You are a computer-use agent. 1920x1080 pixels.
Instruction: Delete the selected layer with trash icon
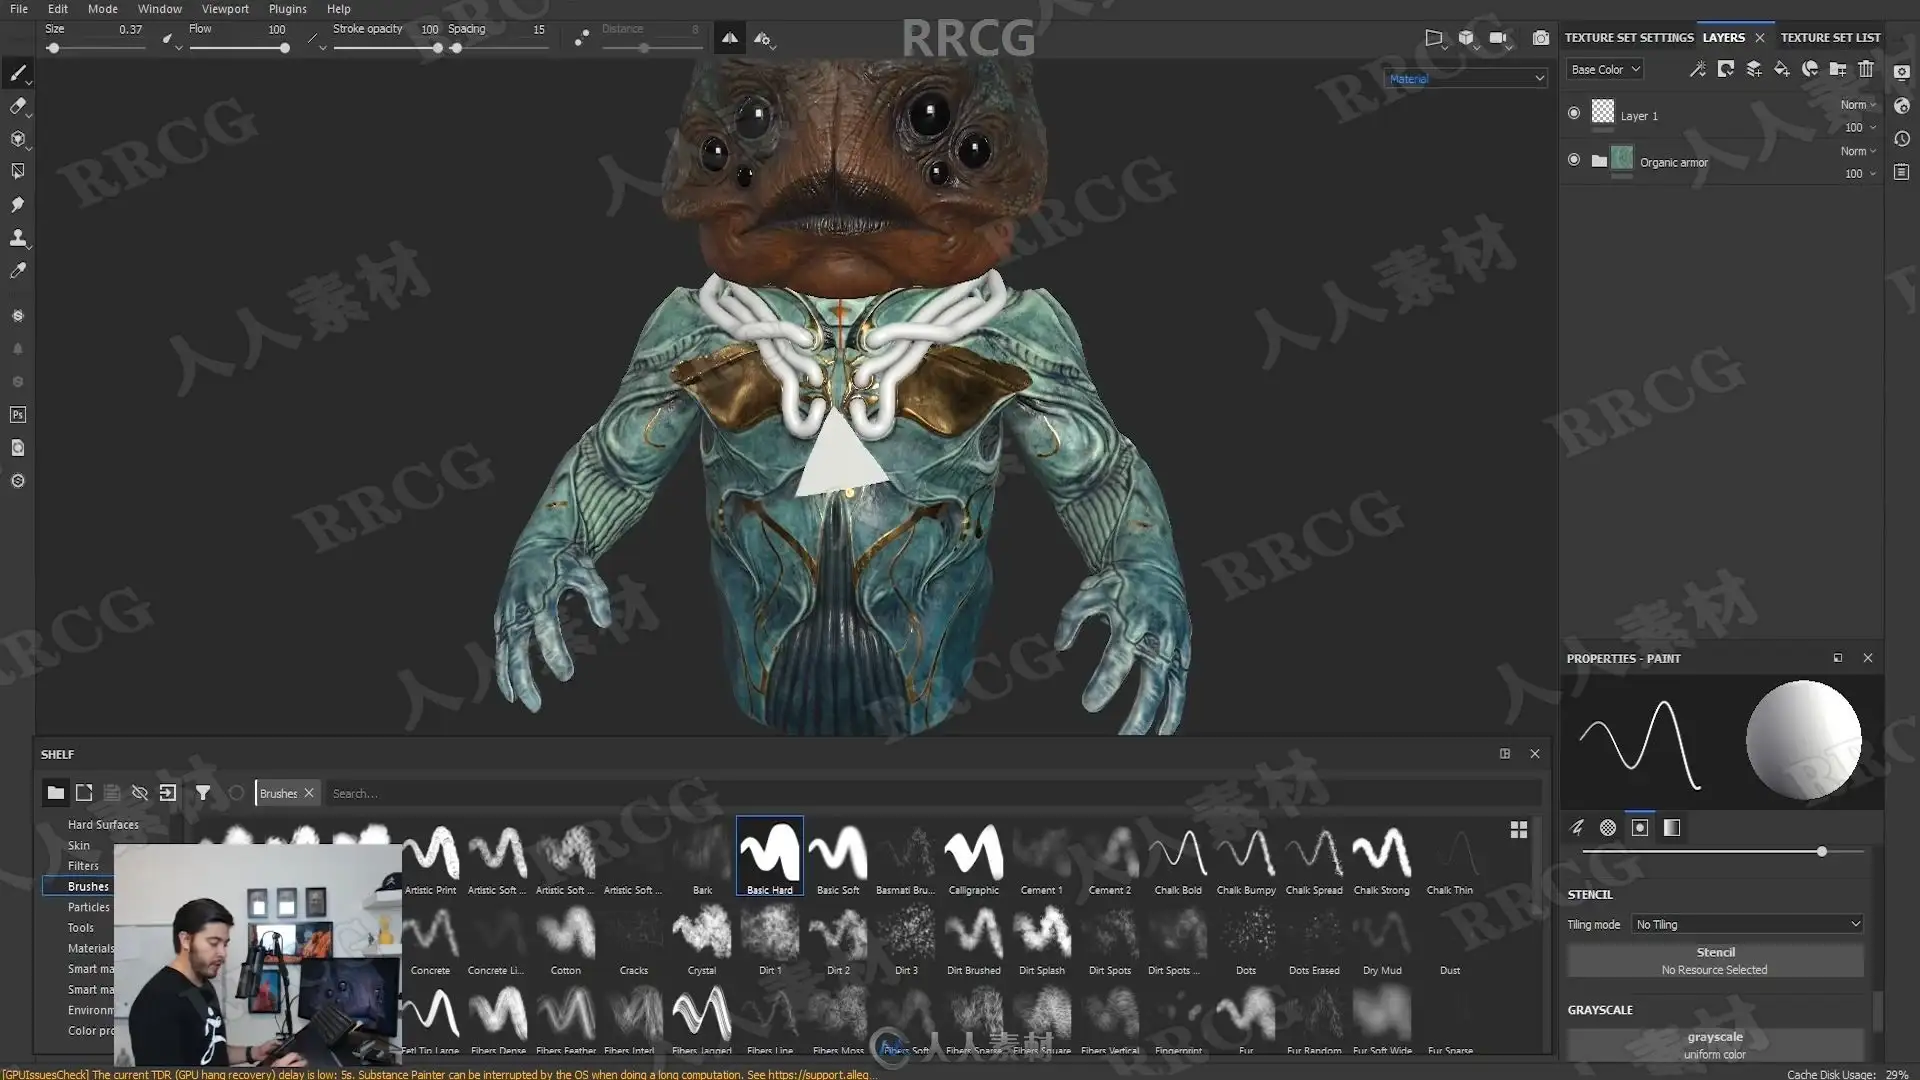[1866, 69]
